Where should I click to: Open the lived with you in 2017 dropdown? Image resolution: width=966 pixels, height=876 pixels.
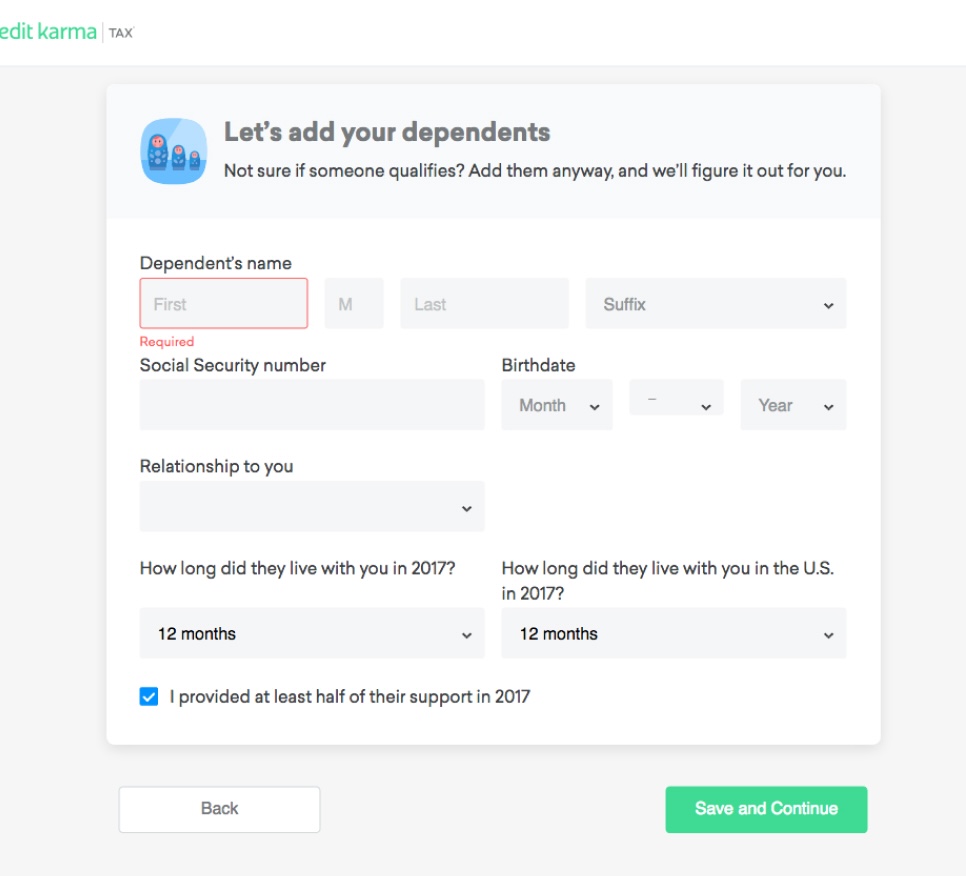[x=312, y=633]
